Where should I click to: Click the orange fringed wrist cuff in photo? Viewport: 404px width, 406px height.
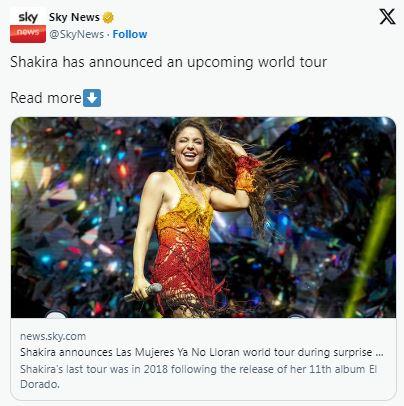[247, 174]
